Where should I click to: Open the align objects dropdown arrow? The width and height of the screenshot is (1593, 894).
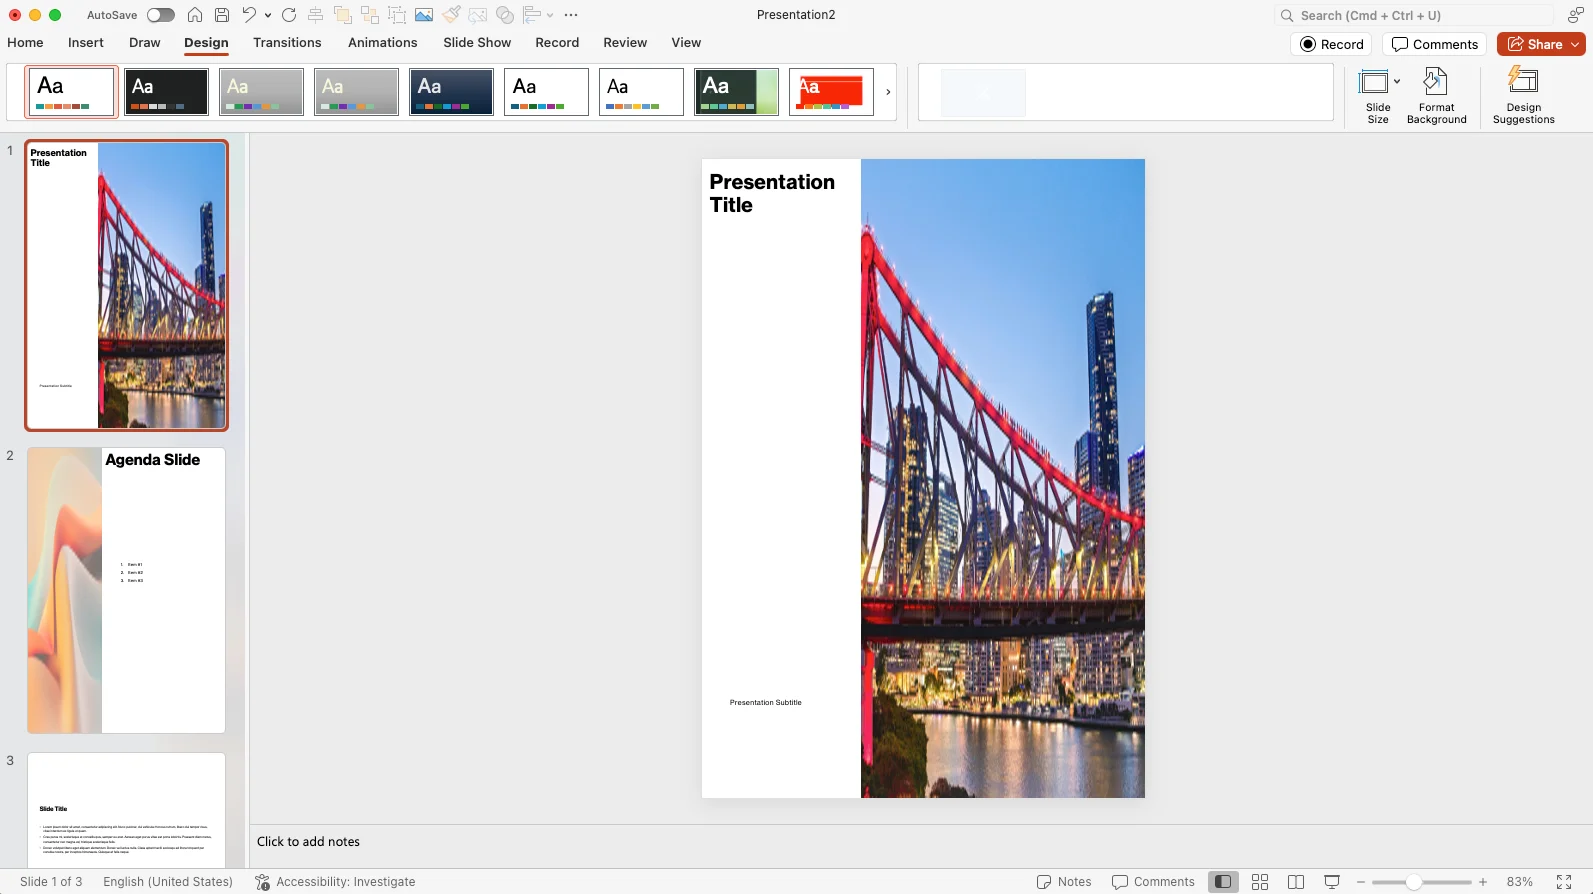click(550, 15)
